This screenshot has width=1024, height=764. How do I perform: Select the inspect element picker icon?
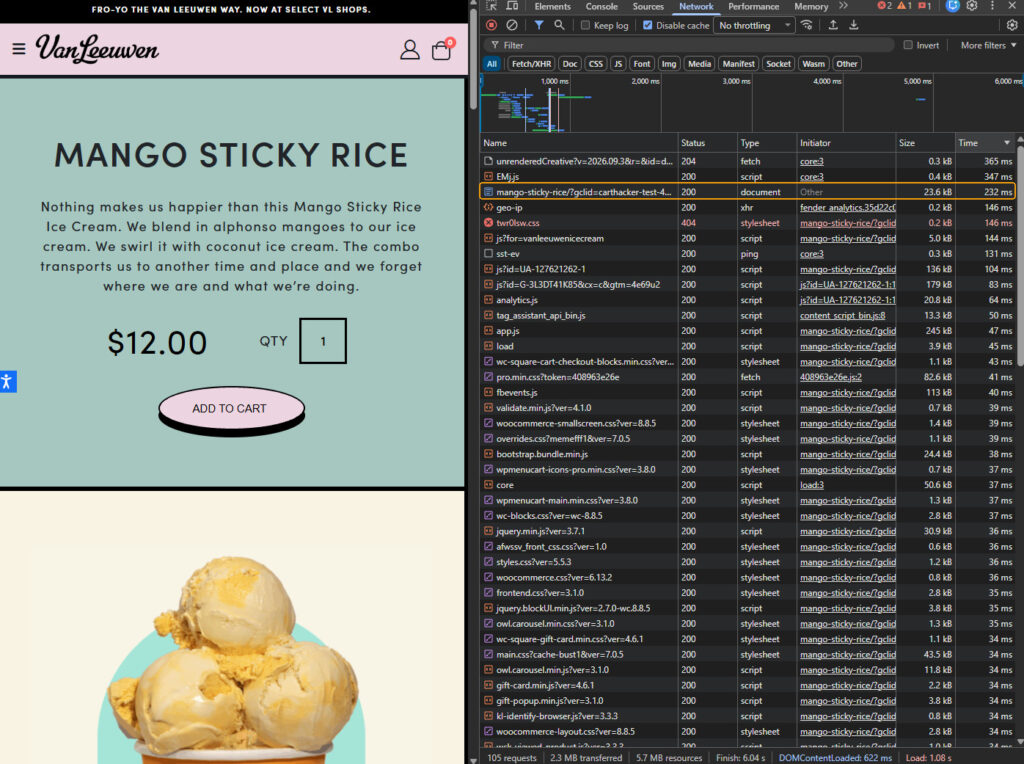click(492, 6)
